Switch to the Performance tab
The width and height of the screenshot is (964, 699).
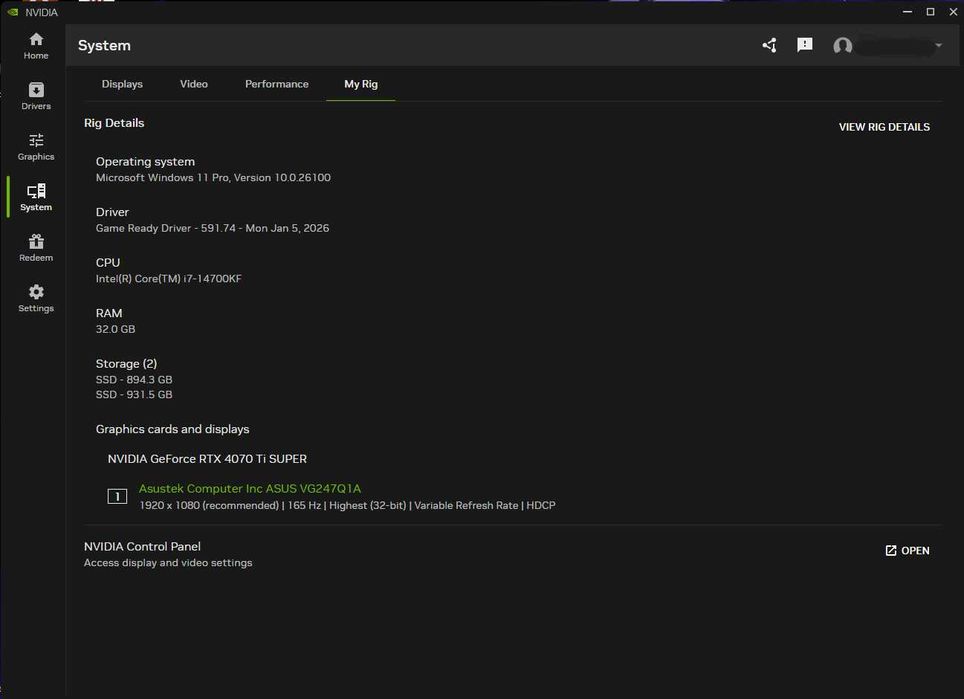point(277,84)
